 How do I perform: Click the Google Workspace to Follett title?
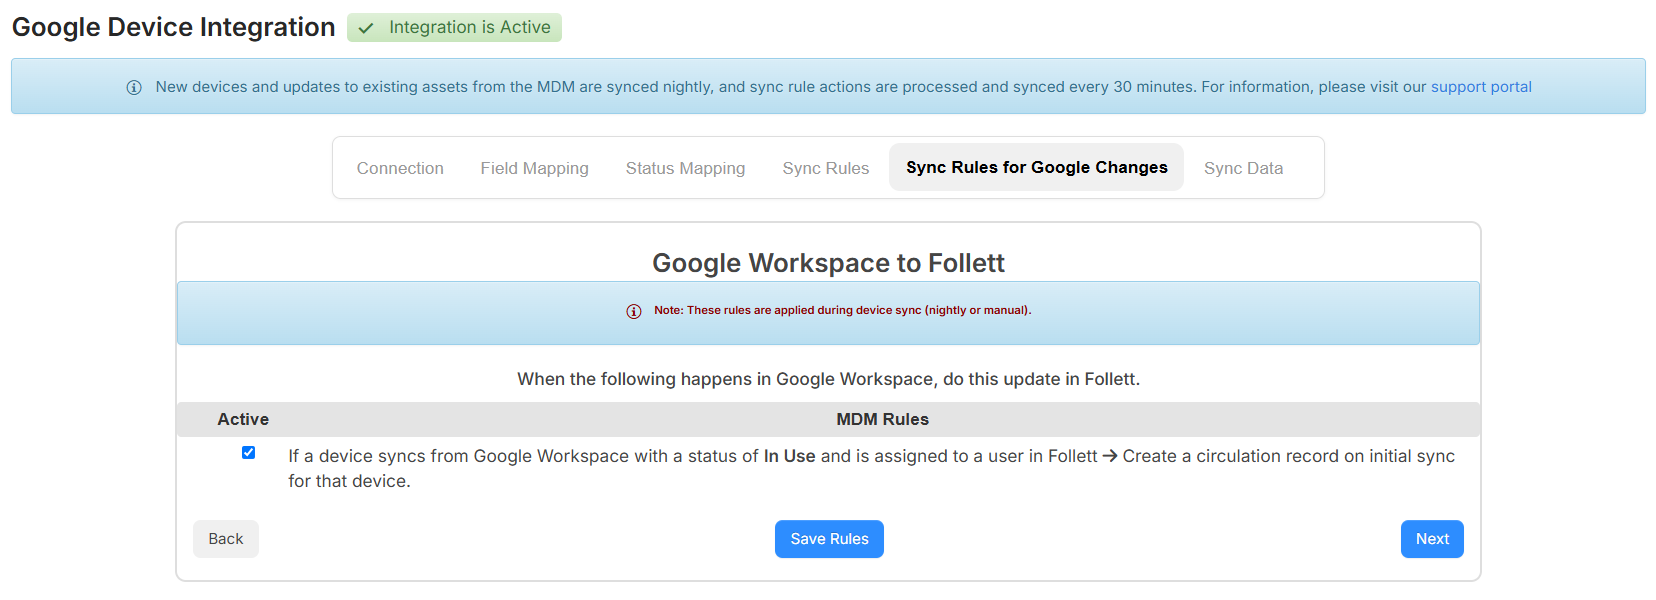pos(828,263)
